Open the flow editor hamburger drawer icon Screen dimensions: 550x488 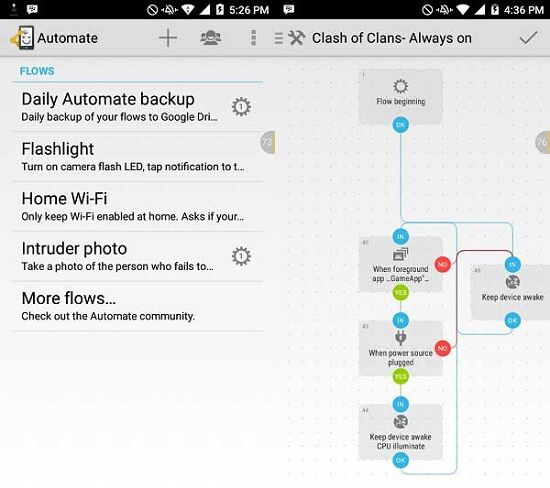point(279,38)
